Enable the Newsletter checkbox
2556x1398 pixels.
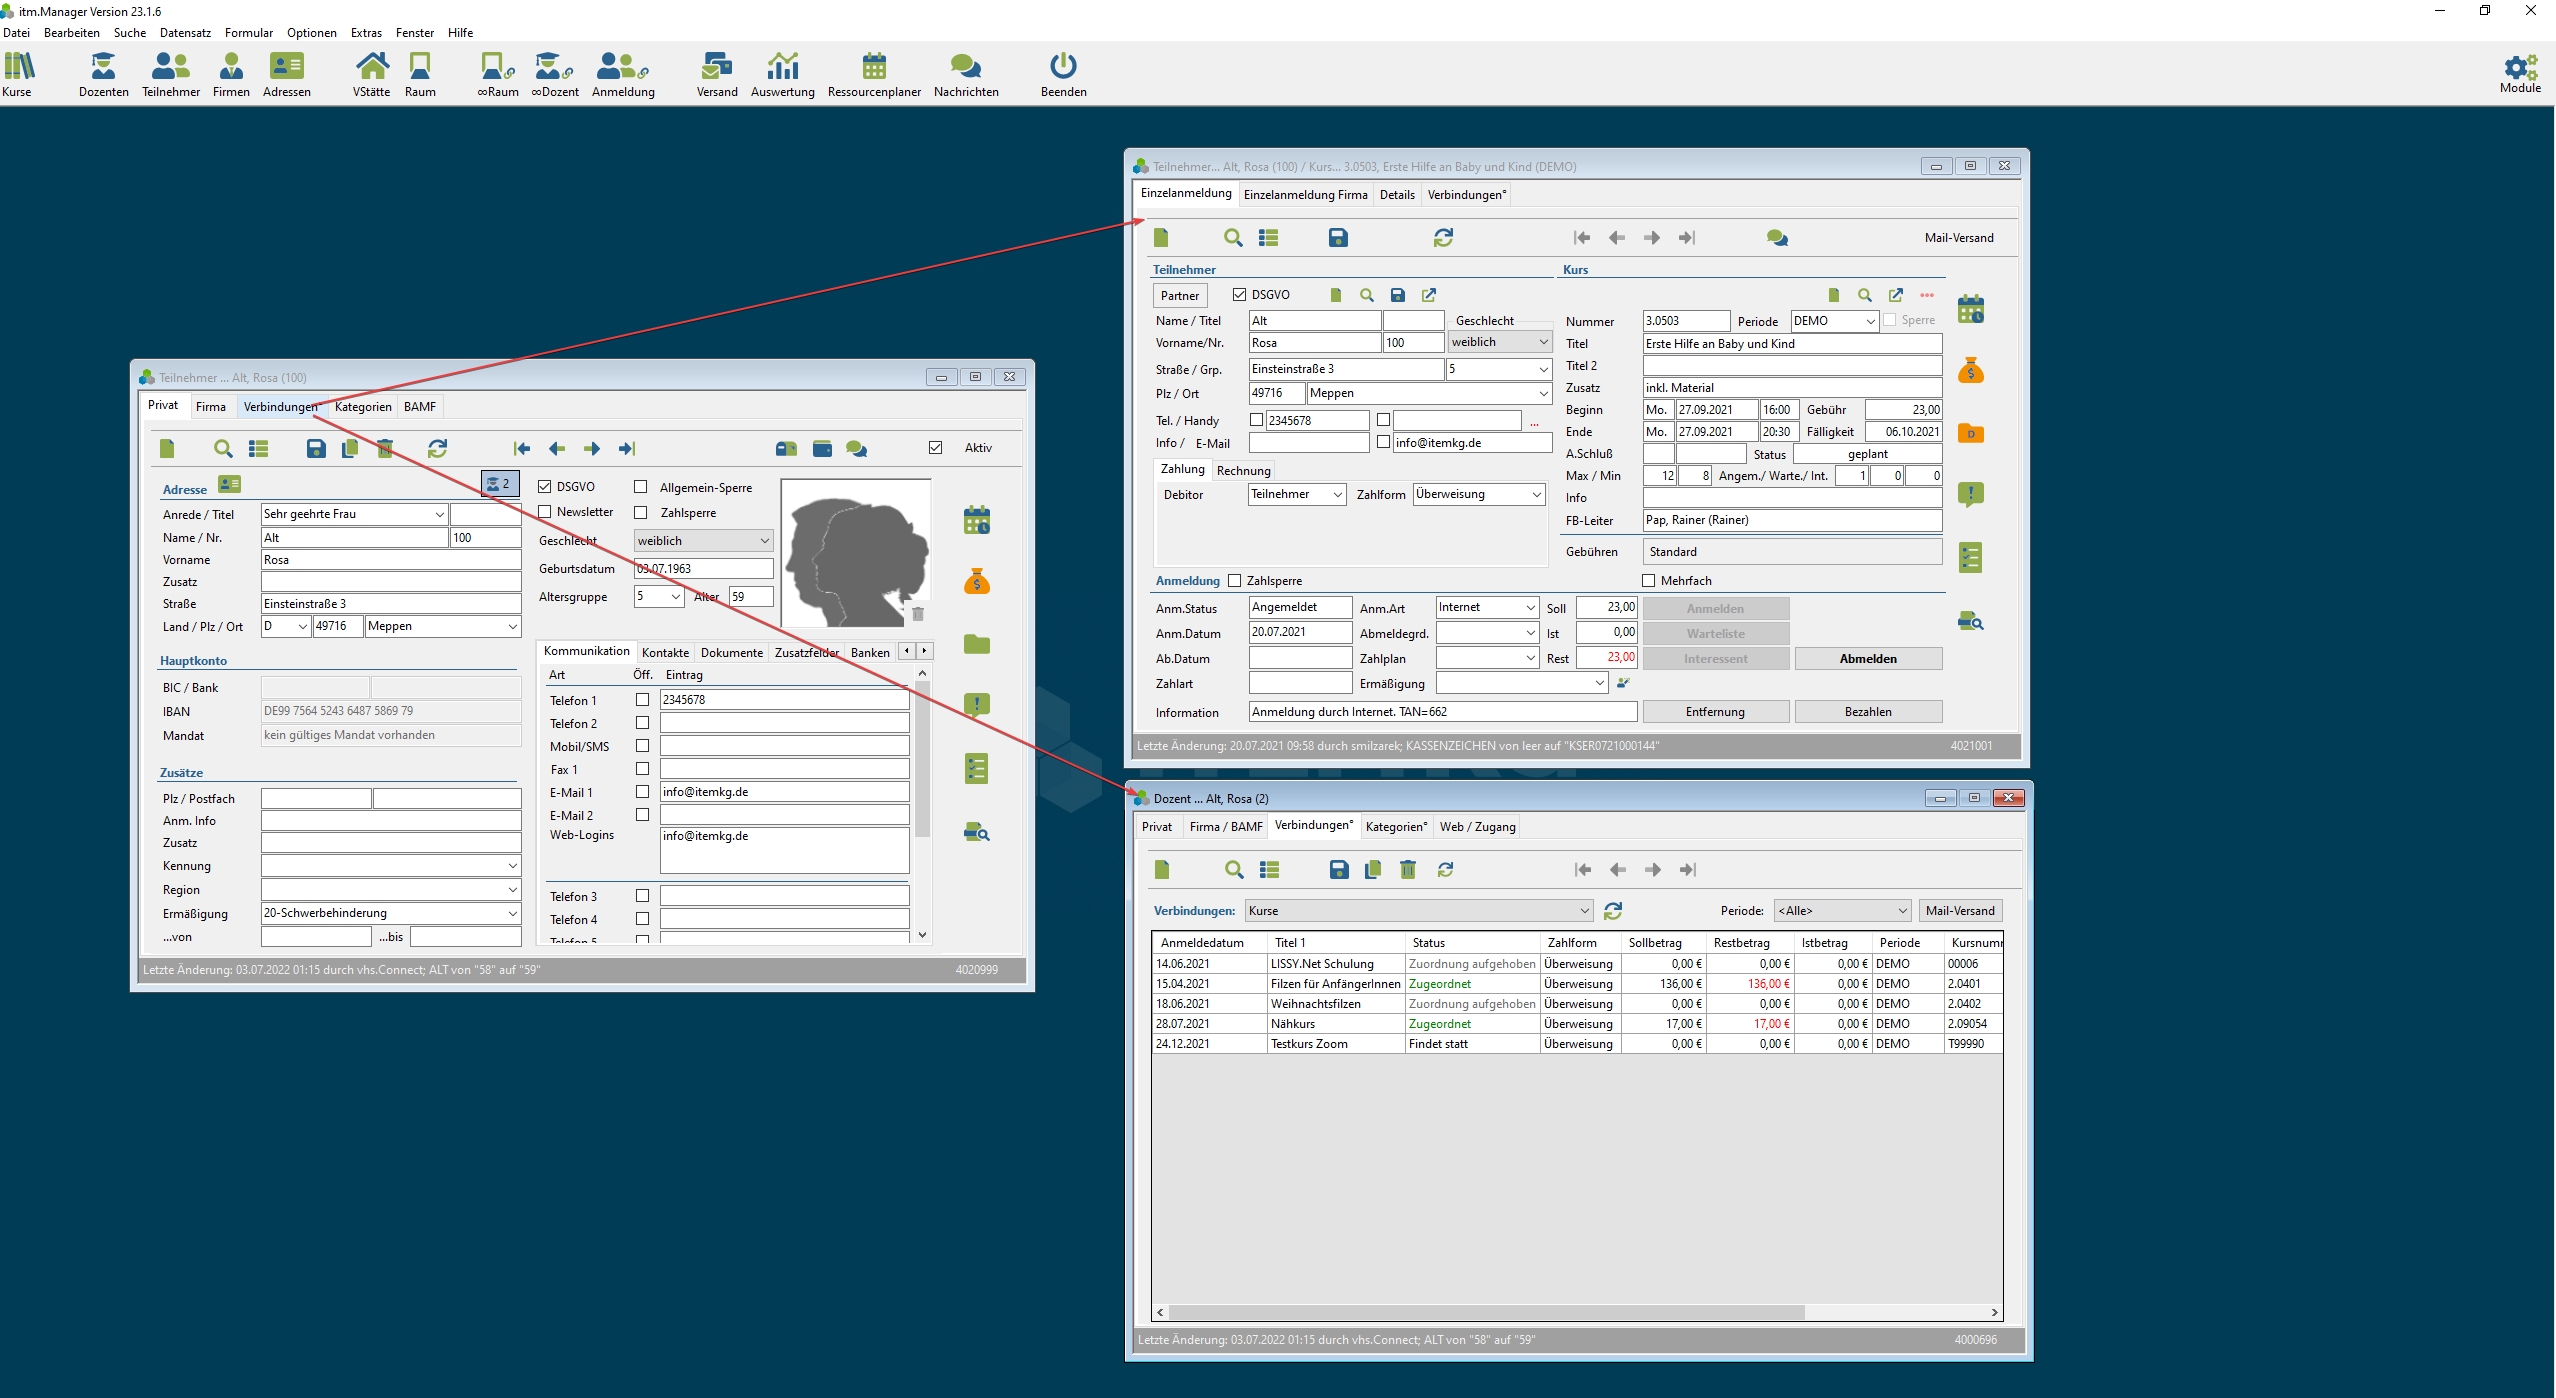click(545, 512)
